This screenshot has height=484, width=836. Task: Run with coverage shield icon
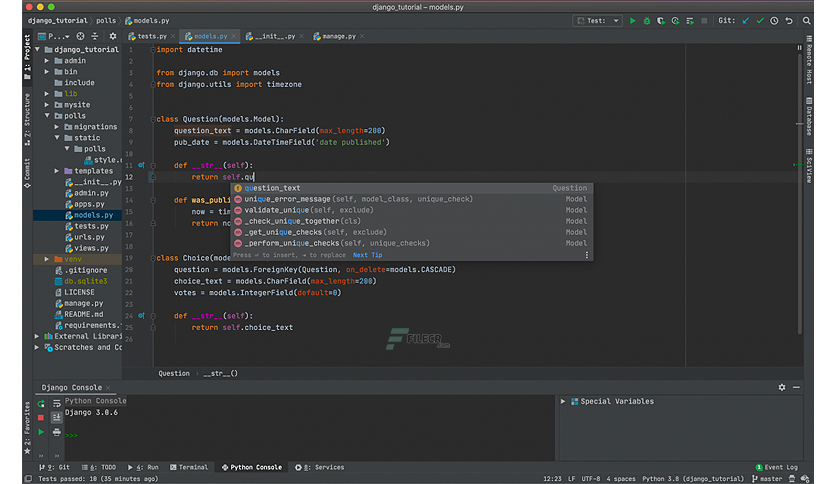pos(661,21)
